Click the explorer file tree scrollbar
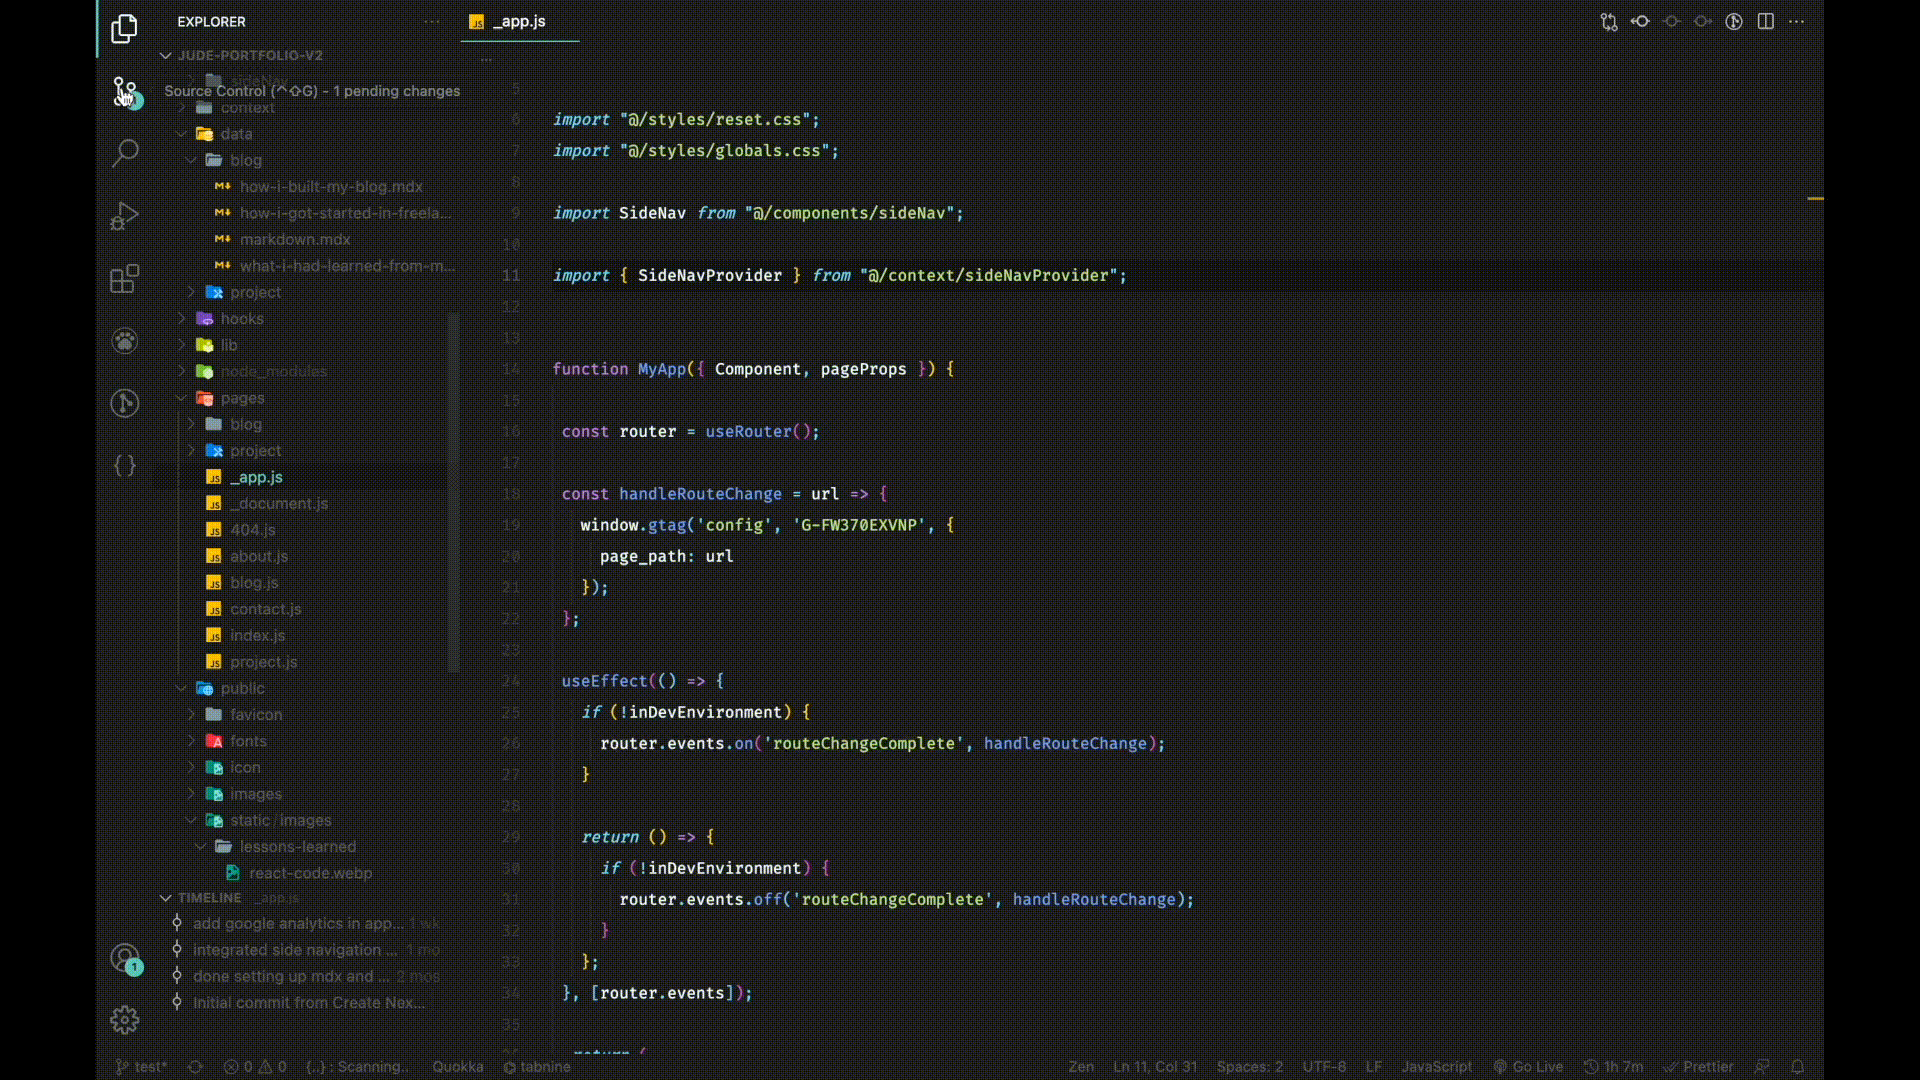 point(454,490)
